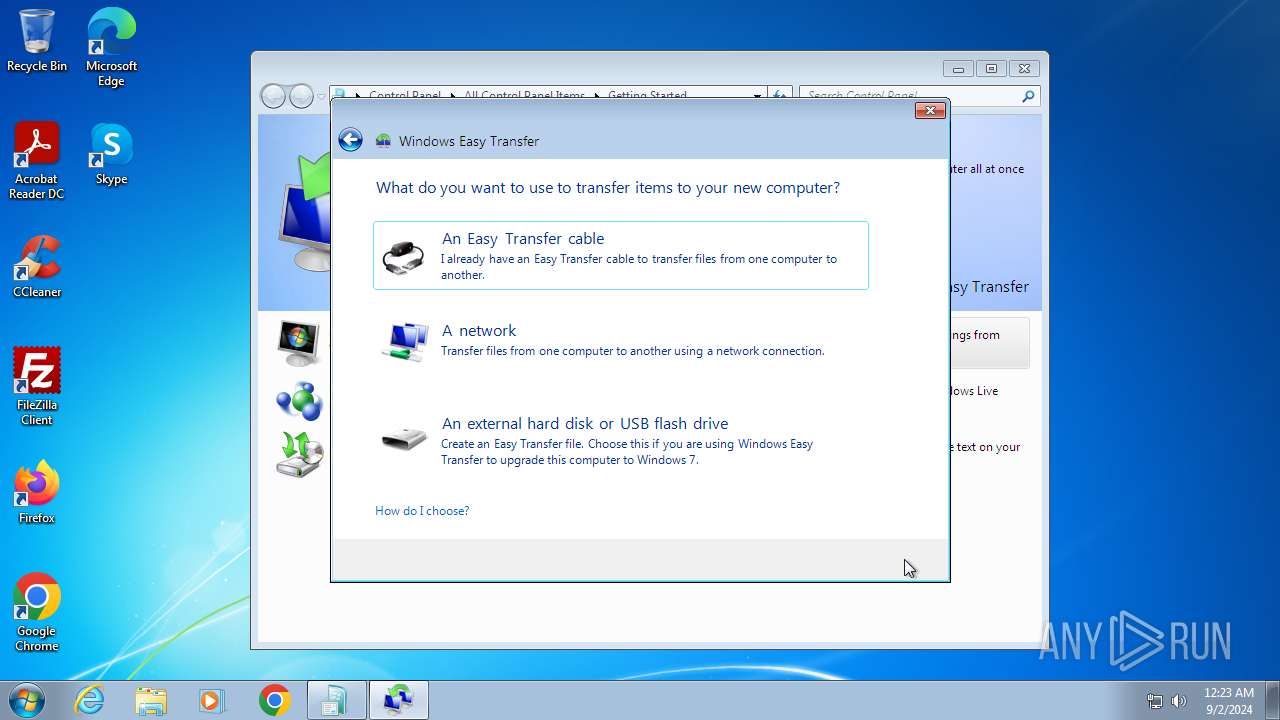
Task: Launch Internet Explorer from the taskbar
Action: (x=90, y=700)
